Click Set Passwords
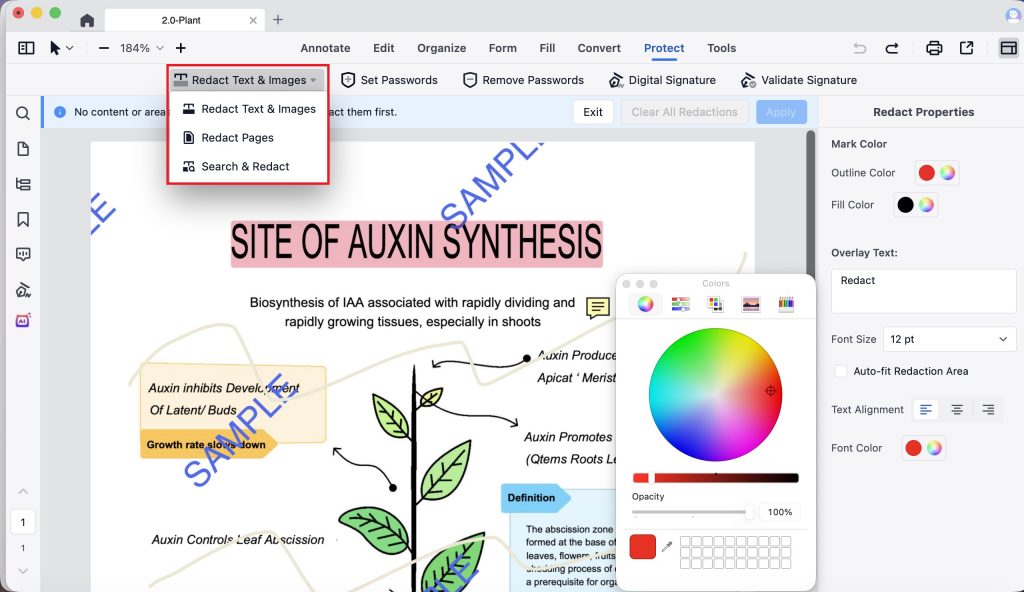 click(390, 80)
